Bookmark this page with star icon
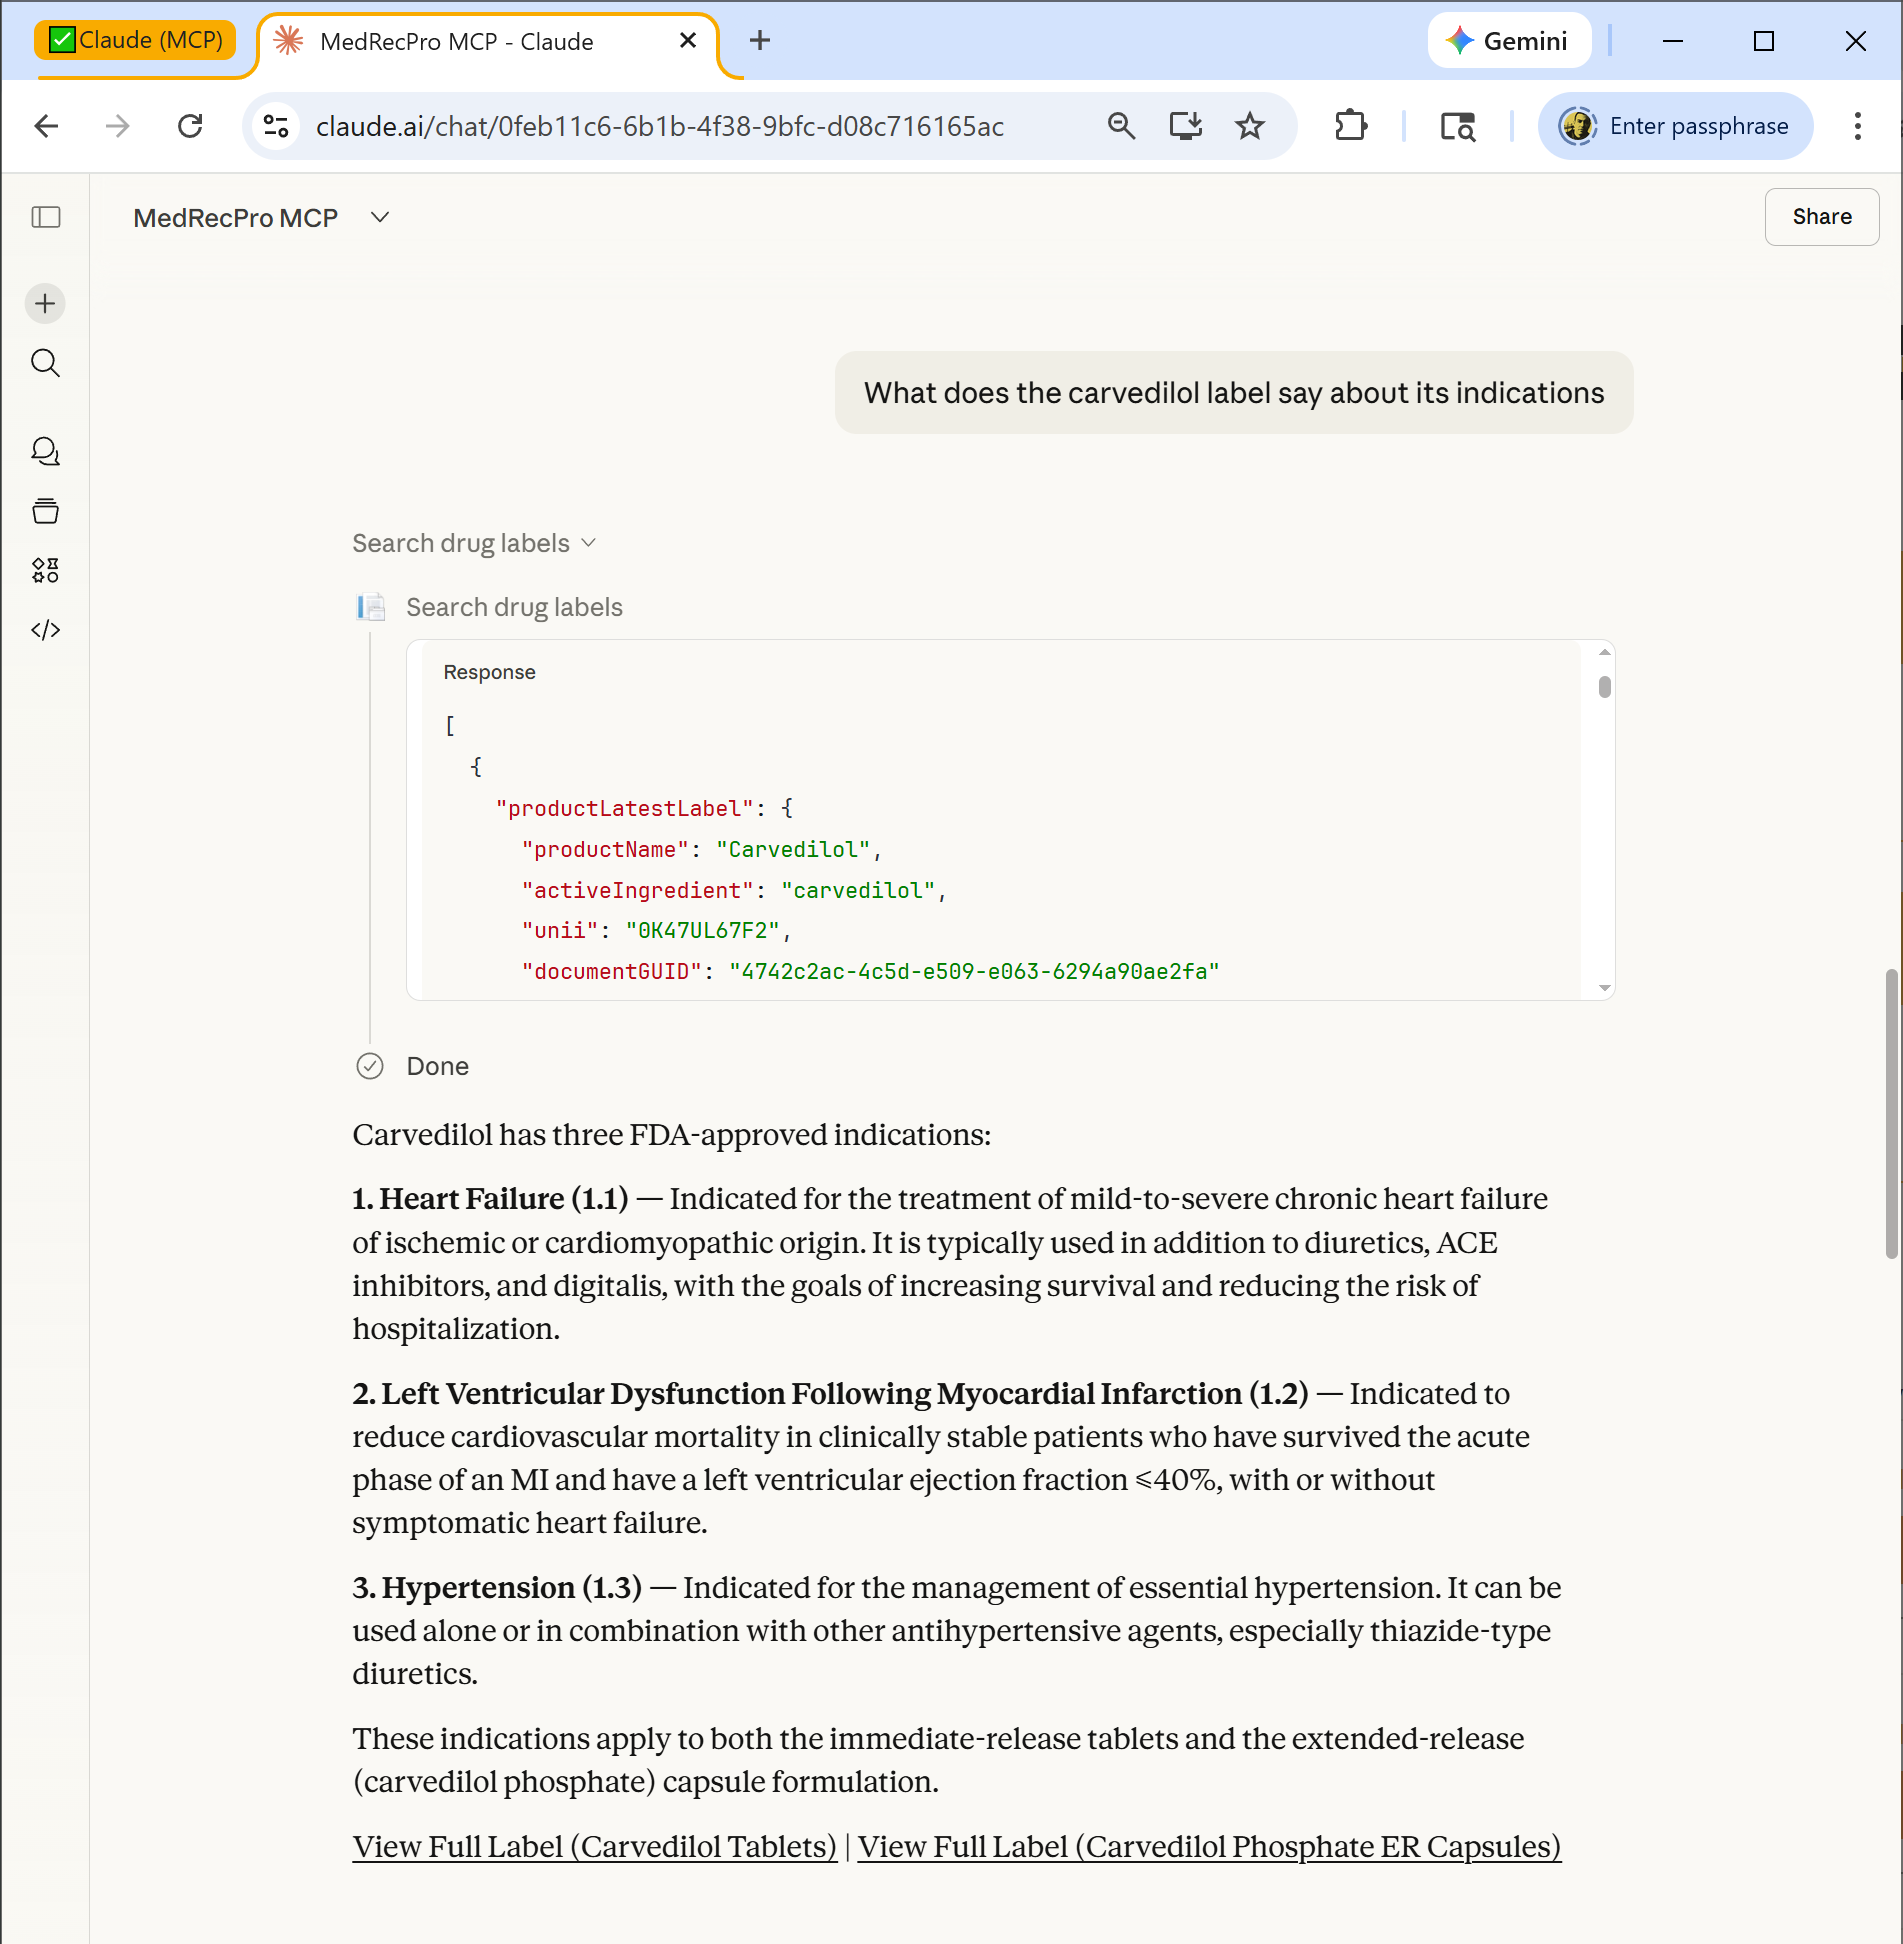 click(x=1250, y=126)
